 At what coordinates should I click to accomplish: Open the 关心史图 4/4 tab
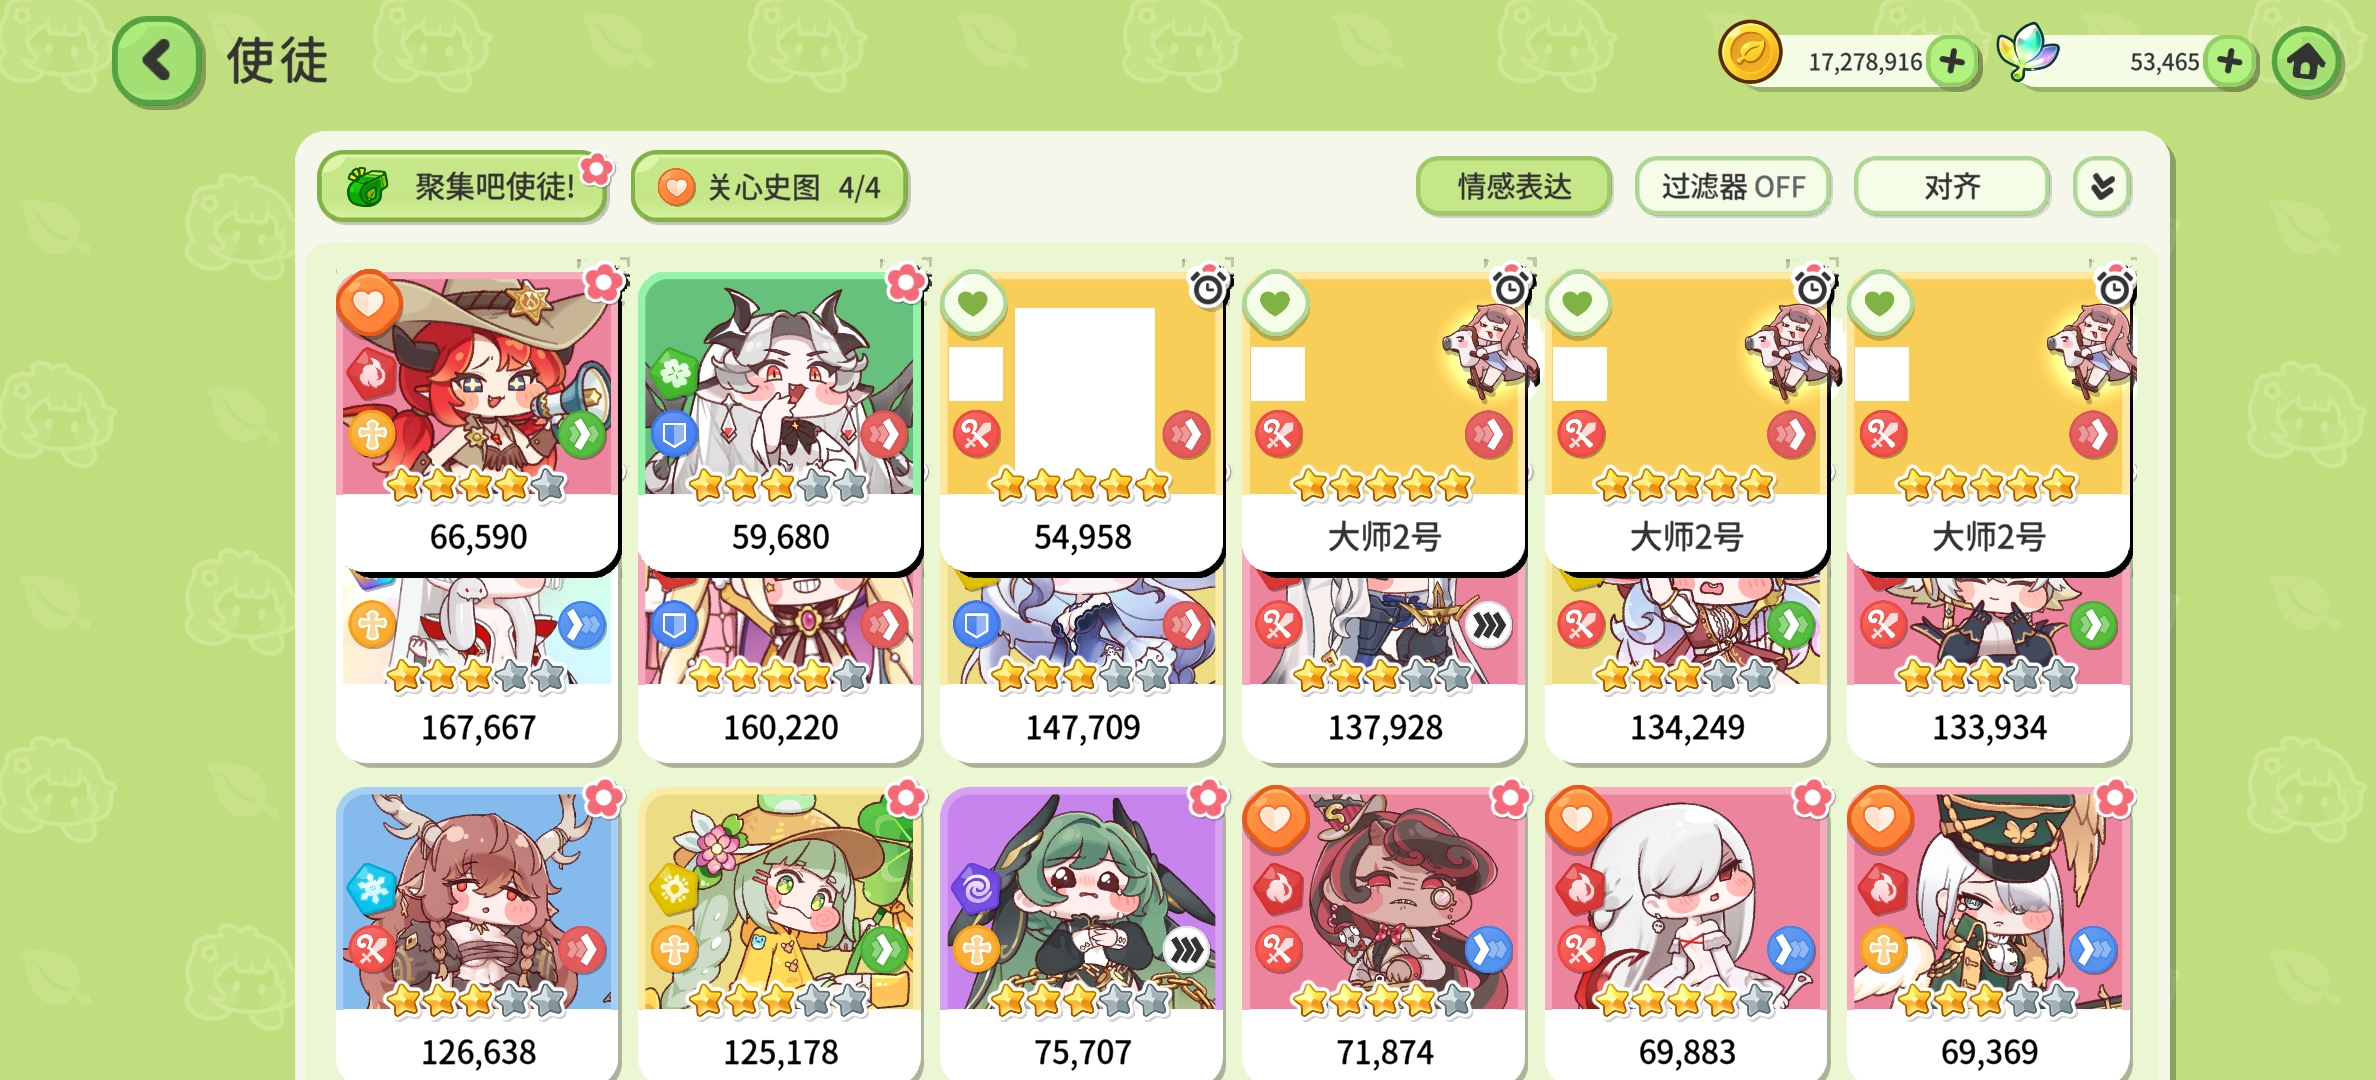[x=769, y=186]
